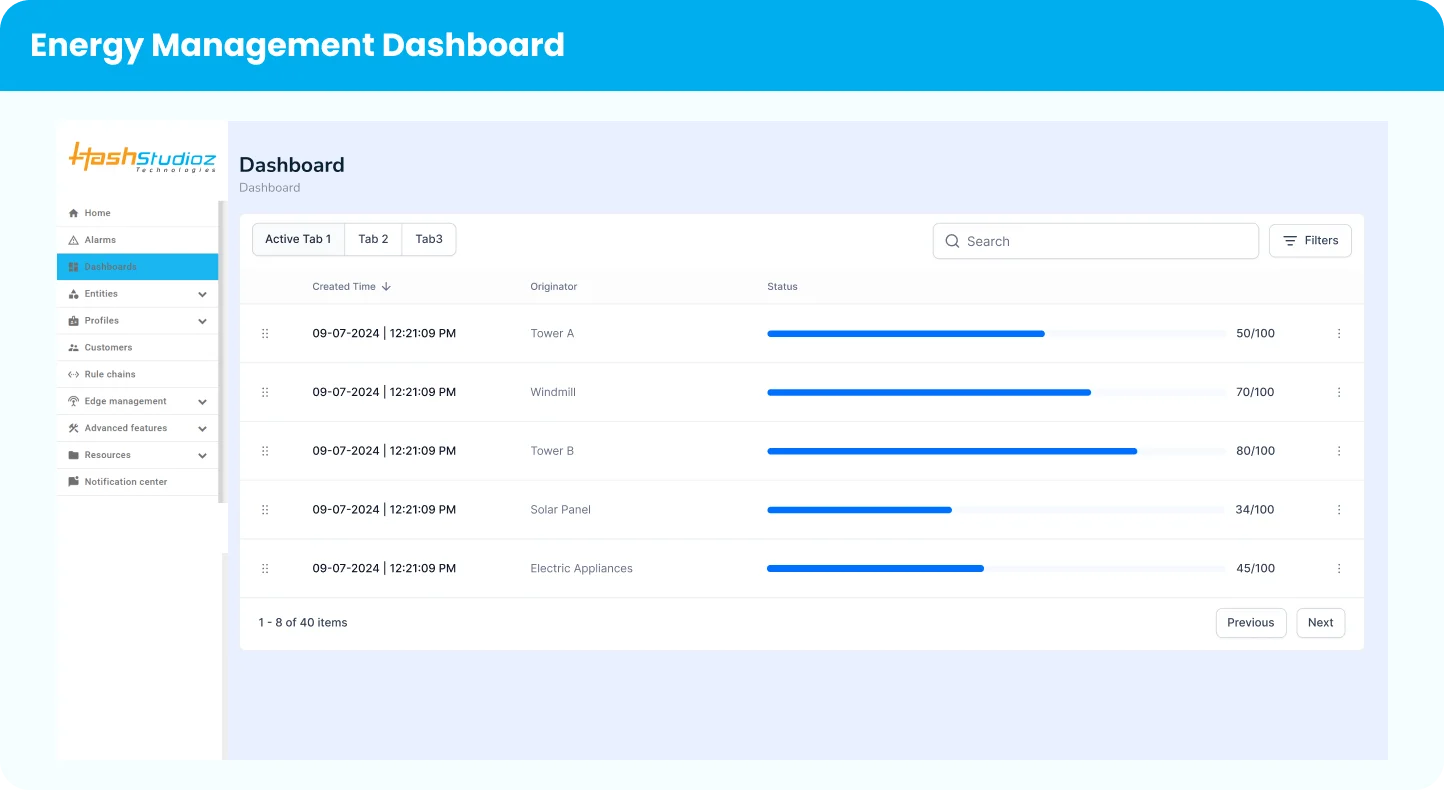Click the drag handle on Tower B row

(x=265, y=451)
